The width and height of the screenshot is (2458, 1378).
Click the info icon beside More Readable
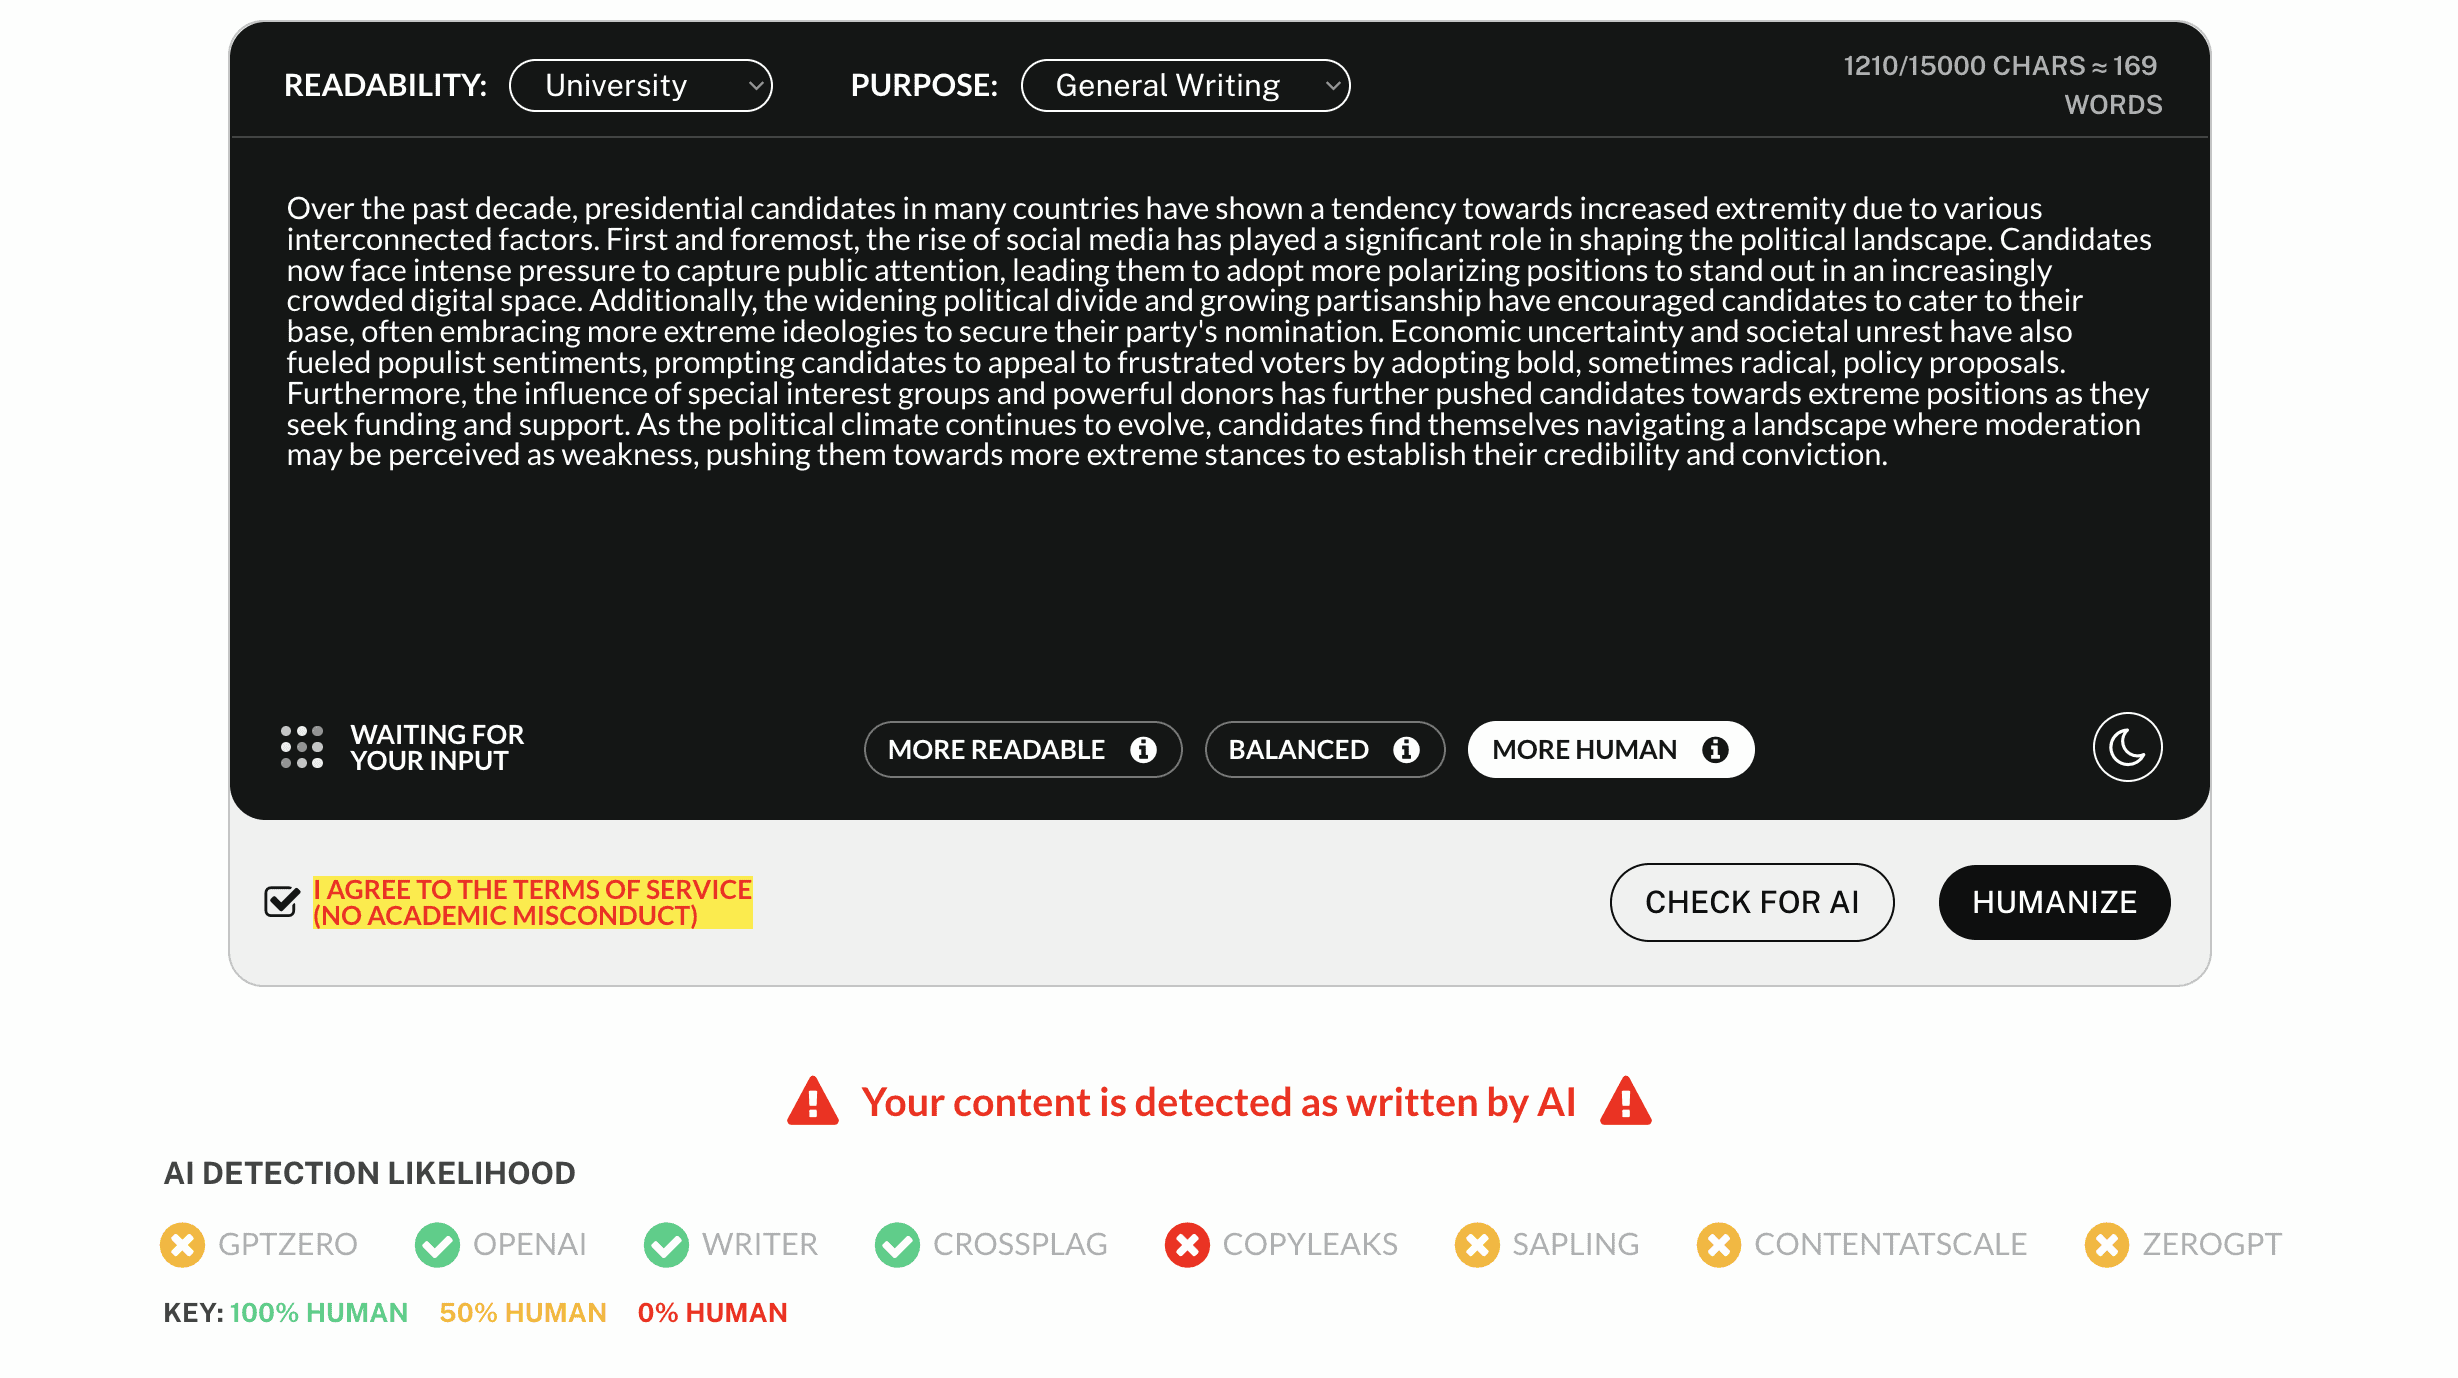[1143, 749]
